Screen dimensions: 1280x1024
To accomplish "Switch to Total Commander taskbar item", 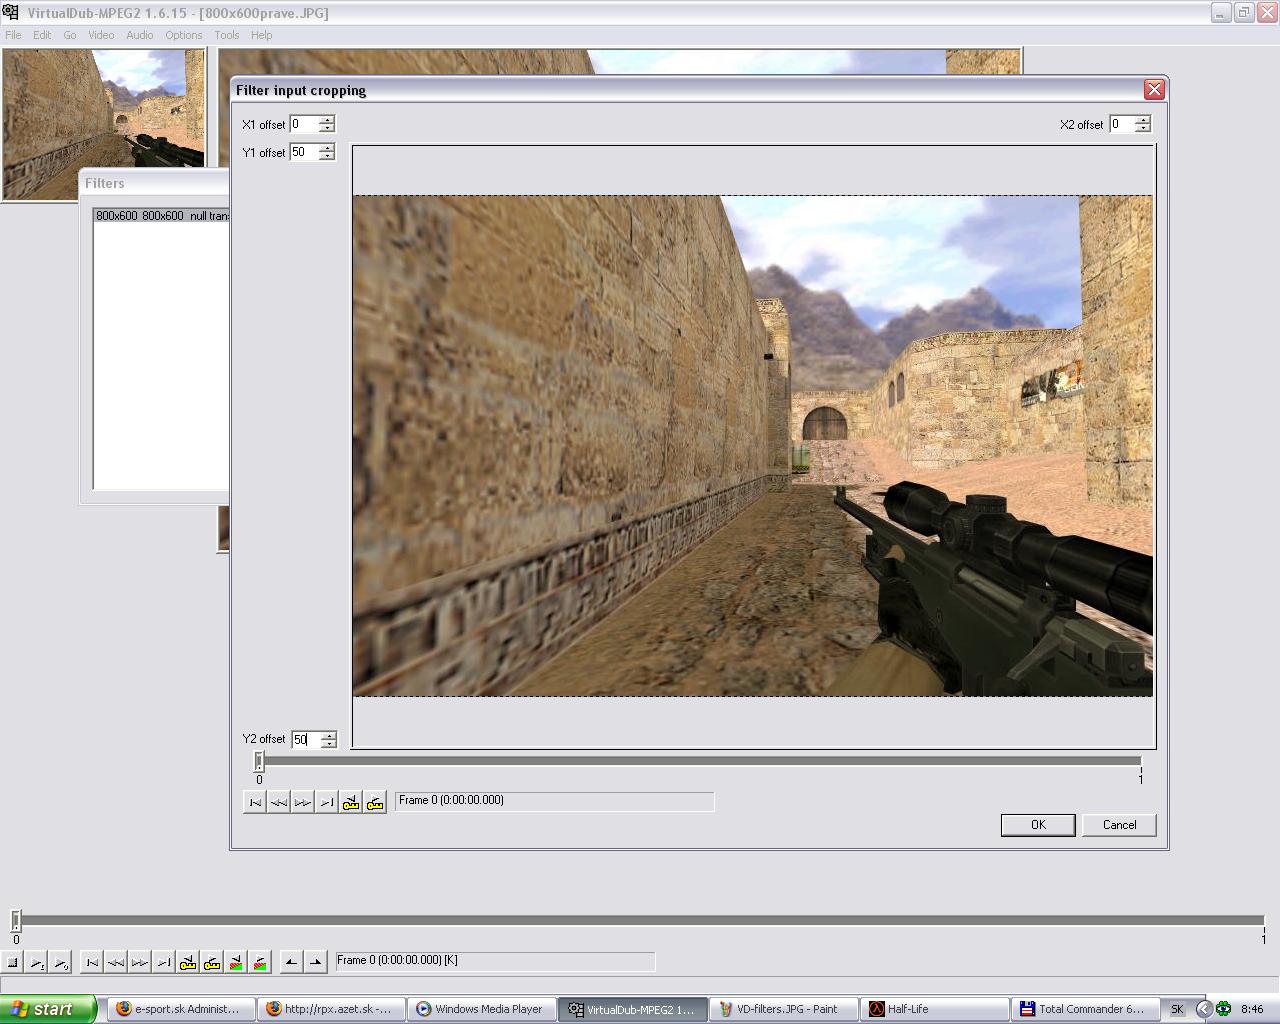I will [1085, 1009].
